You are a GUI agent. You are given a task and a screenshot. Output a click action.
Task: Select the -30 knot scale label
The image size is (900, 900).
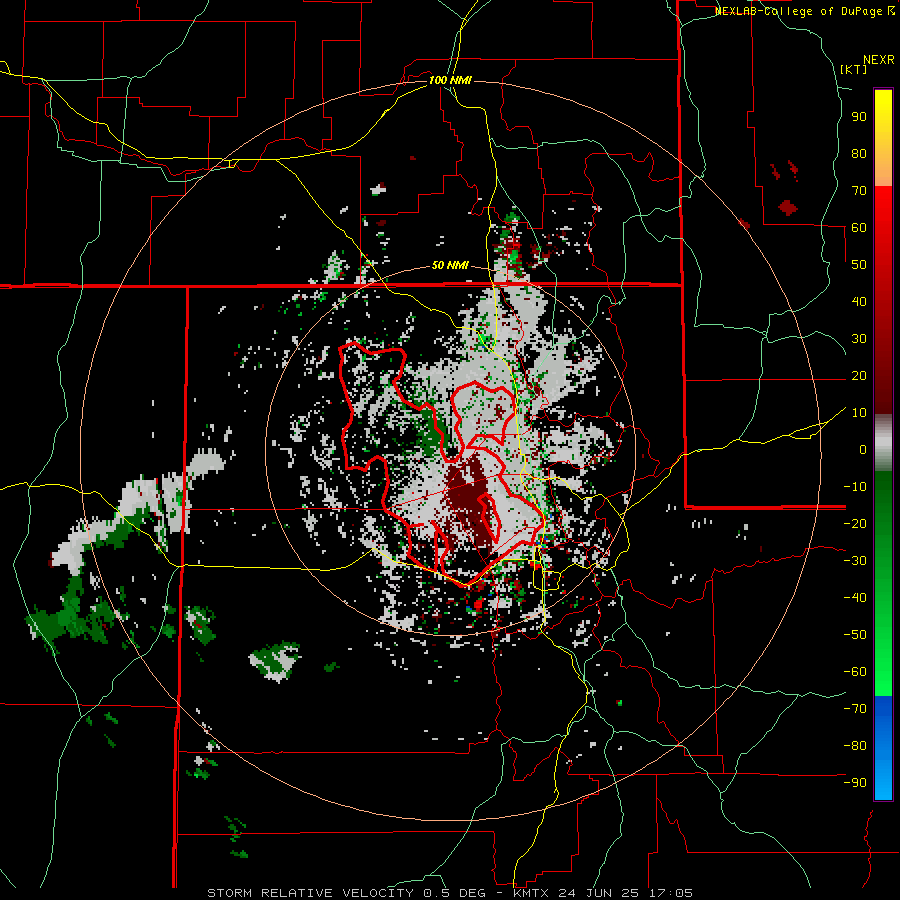(x=855, y=561)
